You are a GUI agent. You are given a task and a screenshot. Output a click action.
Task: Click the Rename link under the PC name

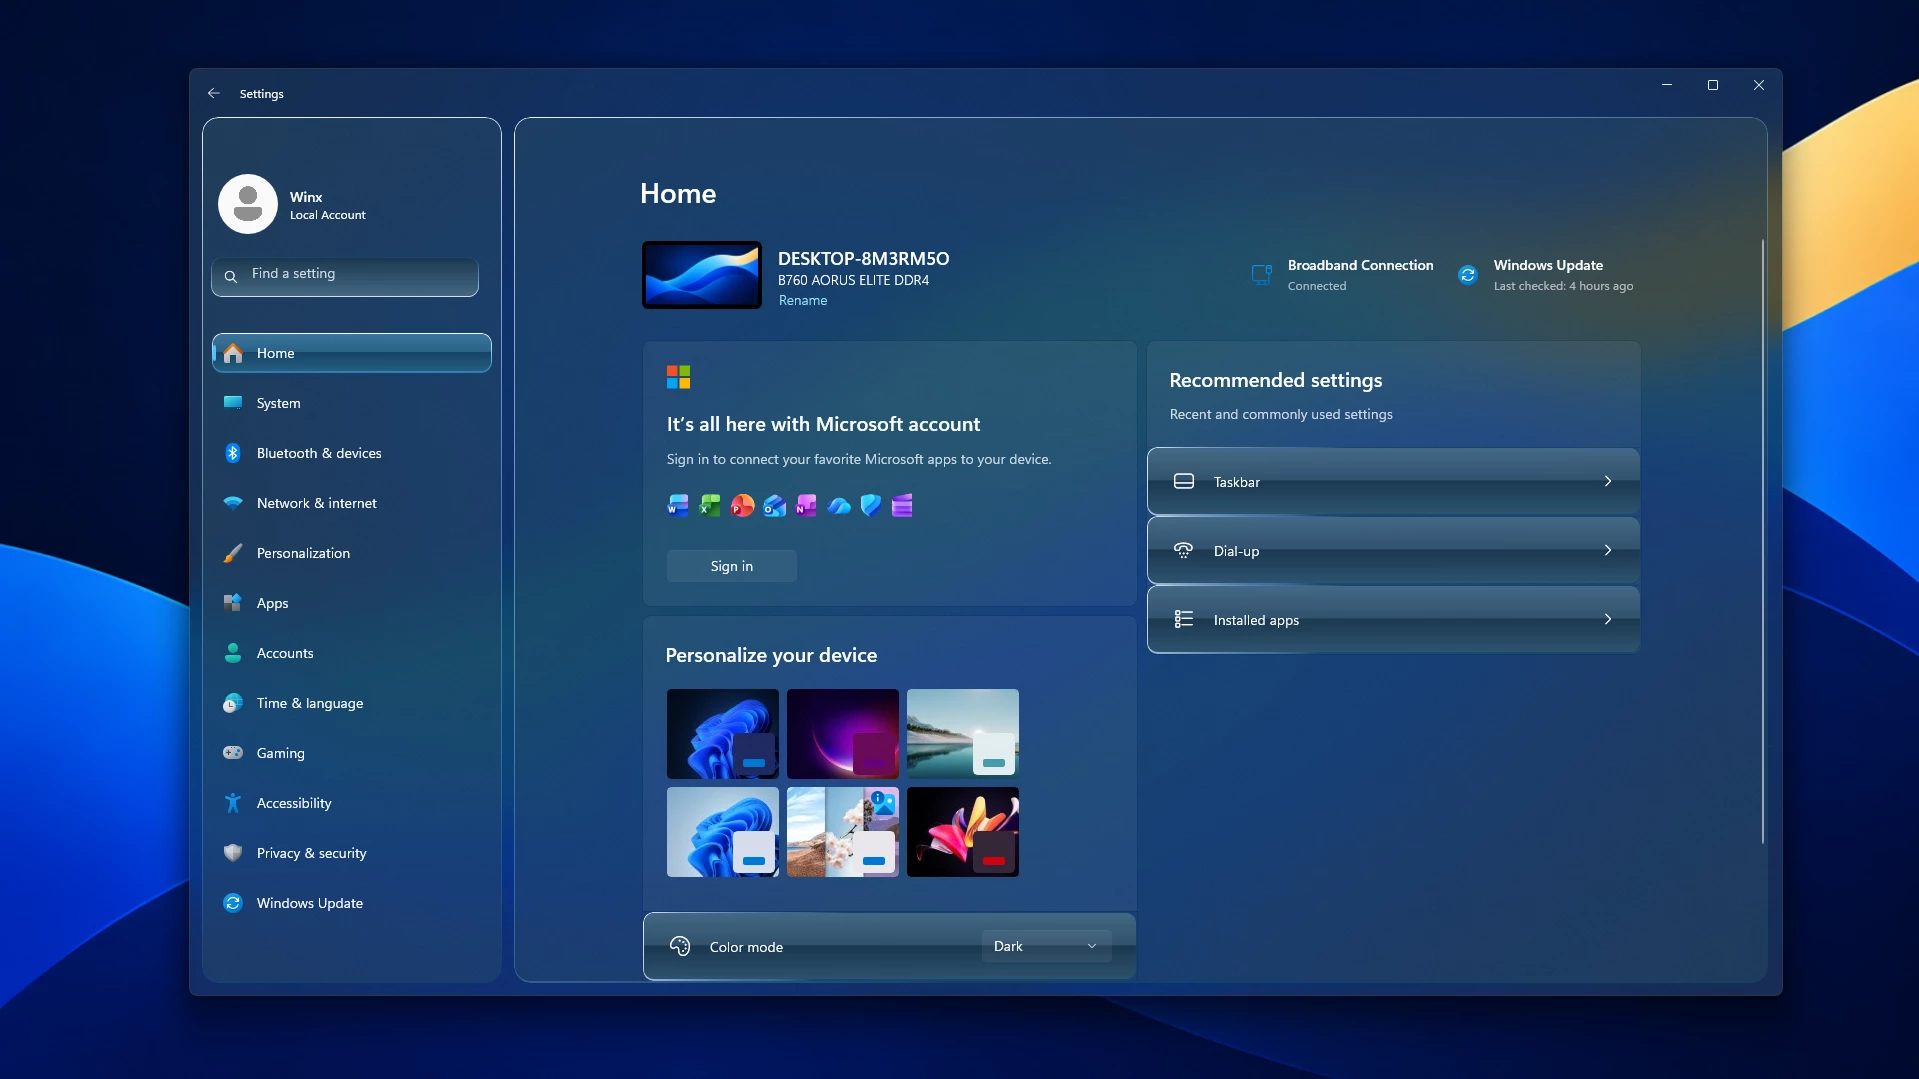click(x=803, y=300)
